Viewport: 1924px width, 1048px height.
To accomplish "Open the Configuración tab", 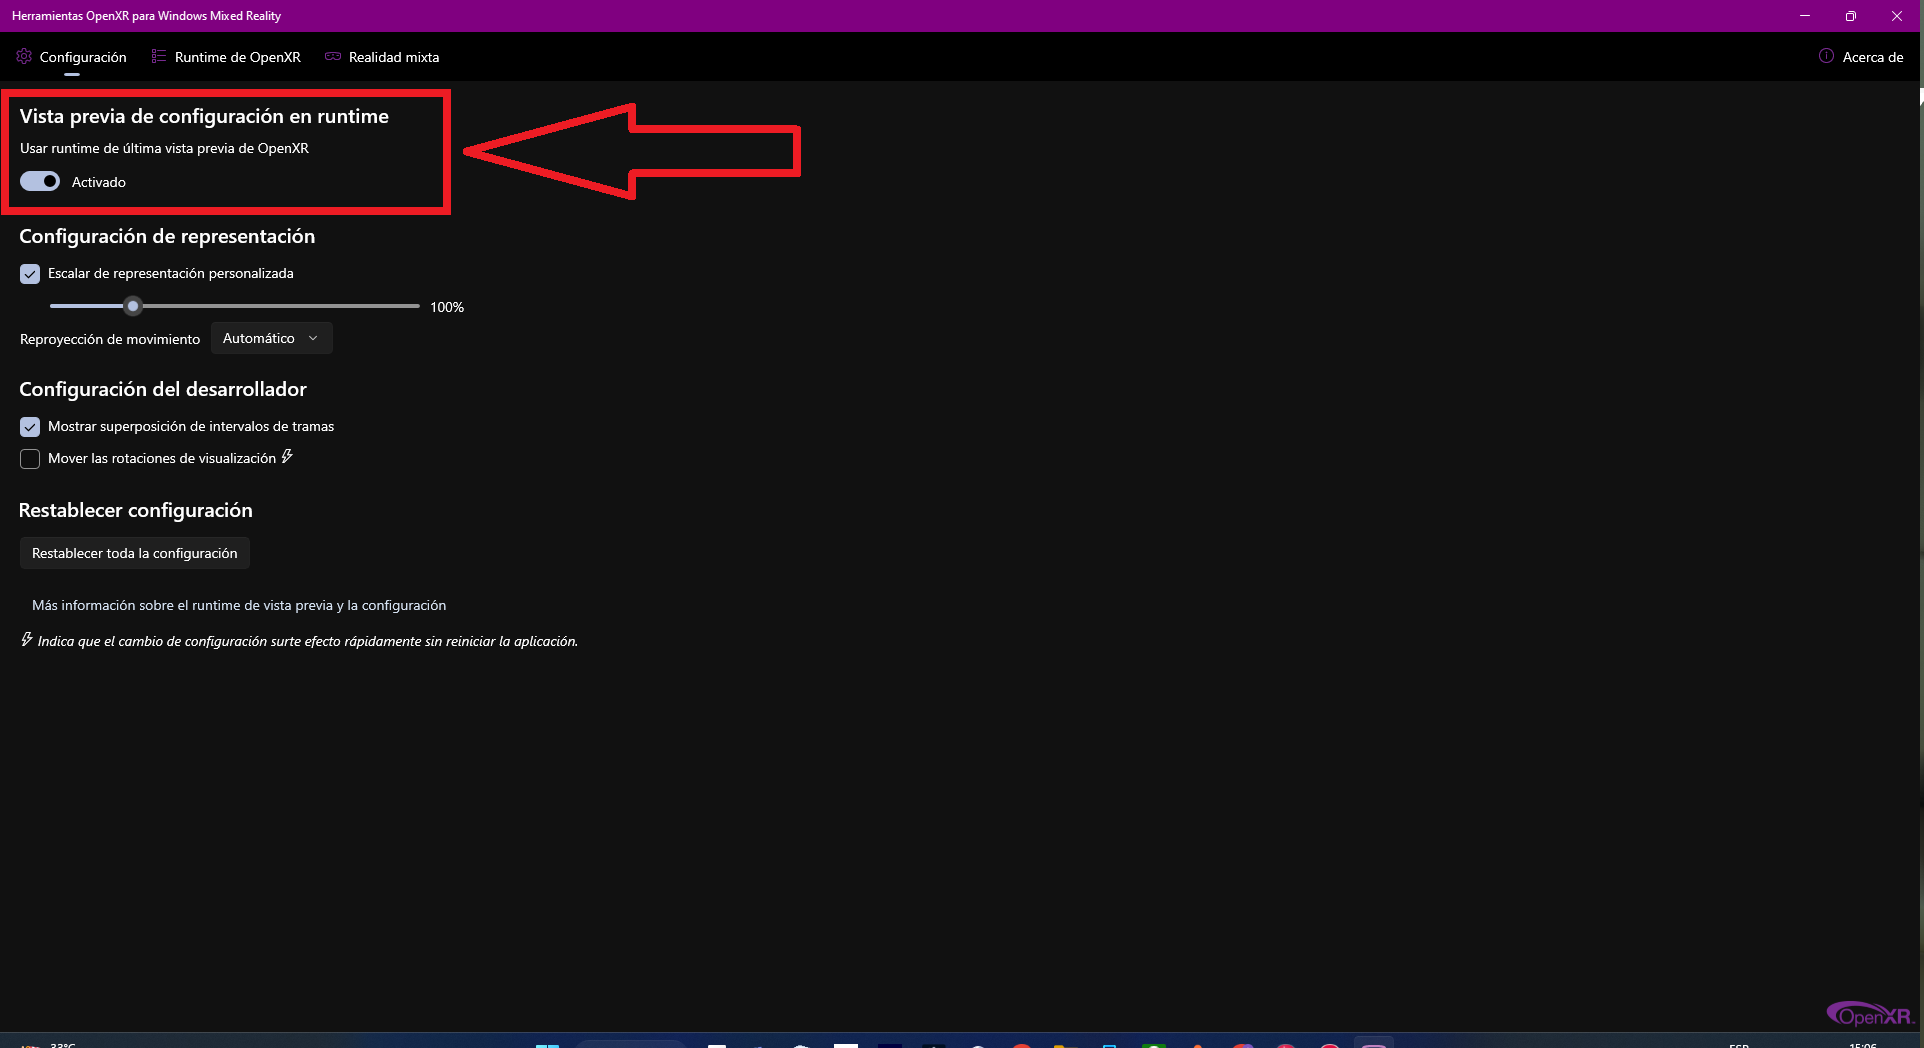I will (72, 57).
